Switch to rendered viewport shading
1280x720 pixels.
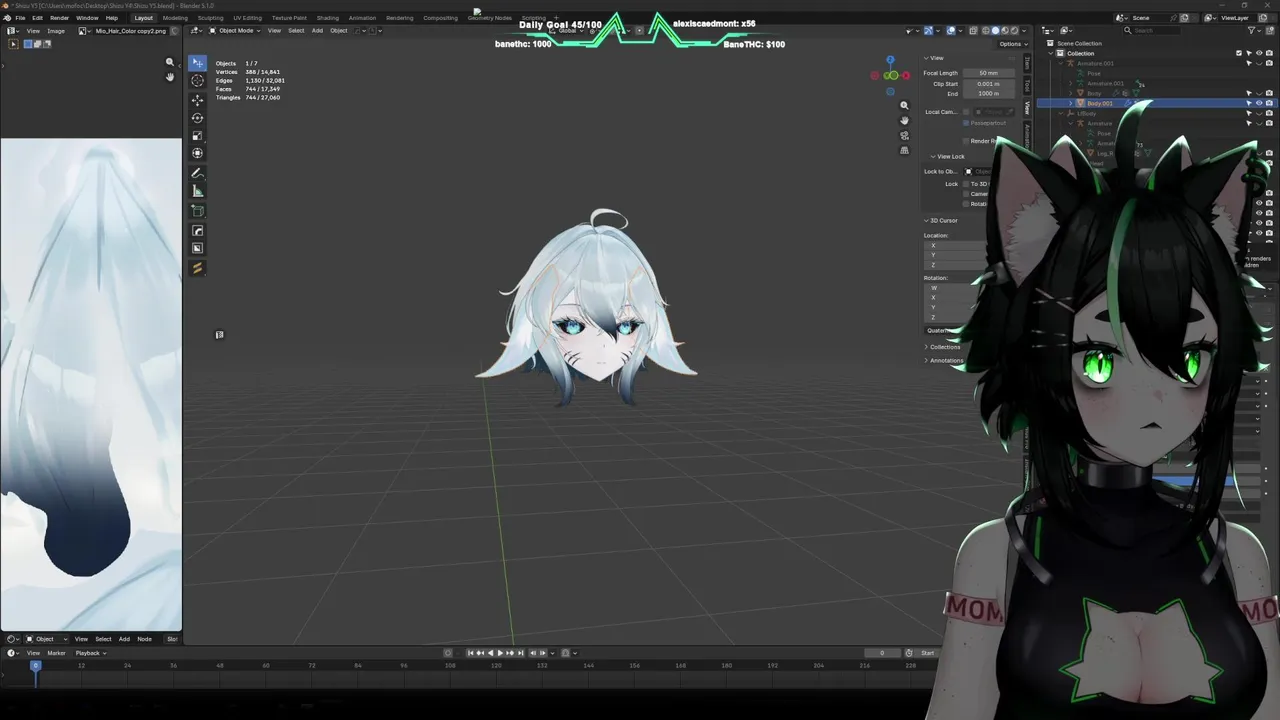pyautogui.click(x=1014, y=31)
